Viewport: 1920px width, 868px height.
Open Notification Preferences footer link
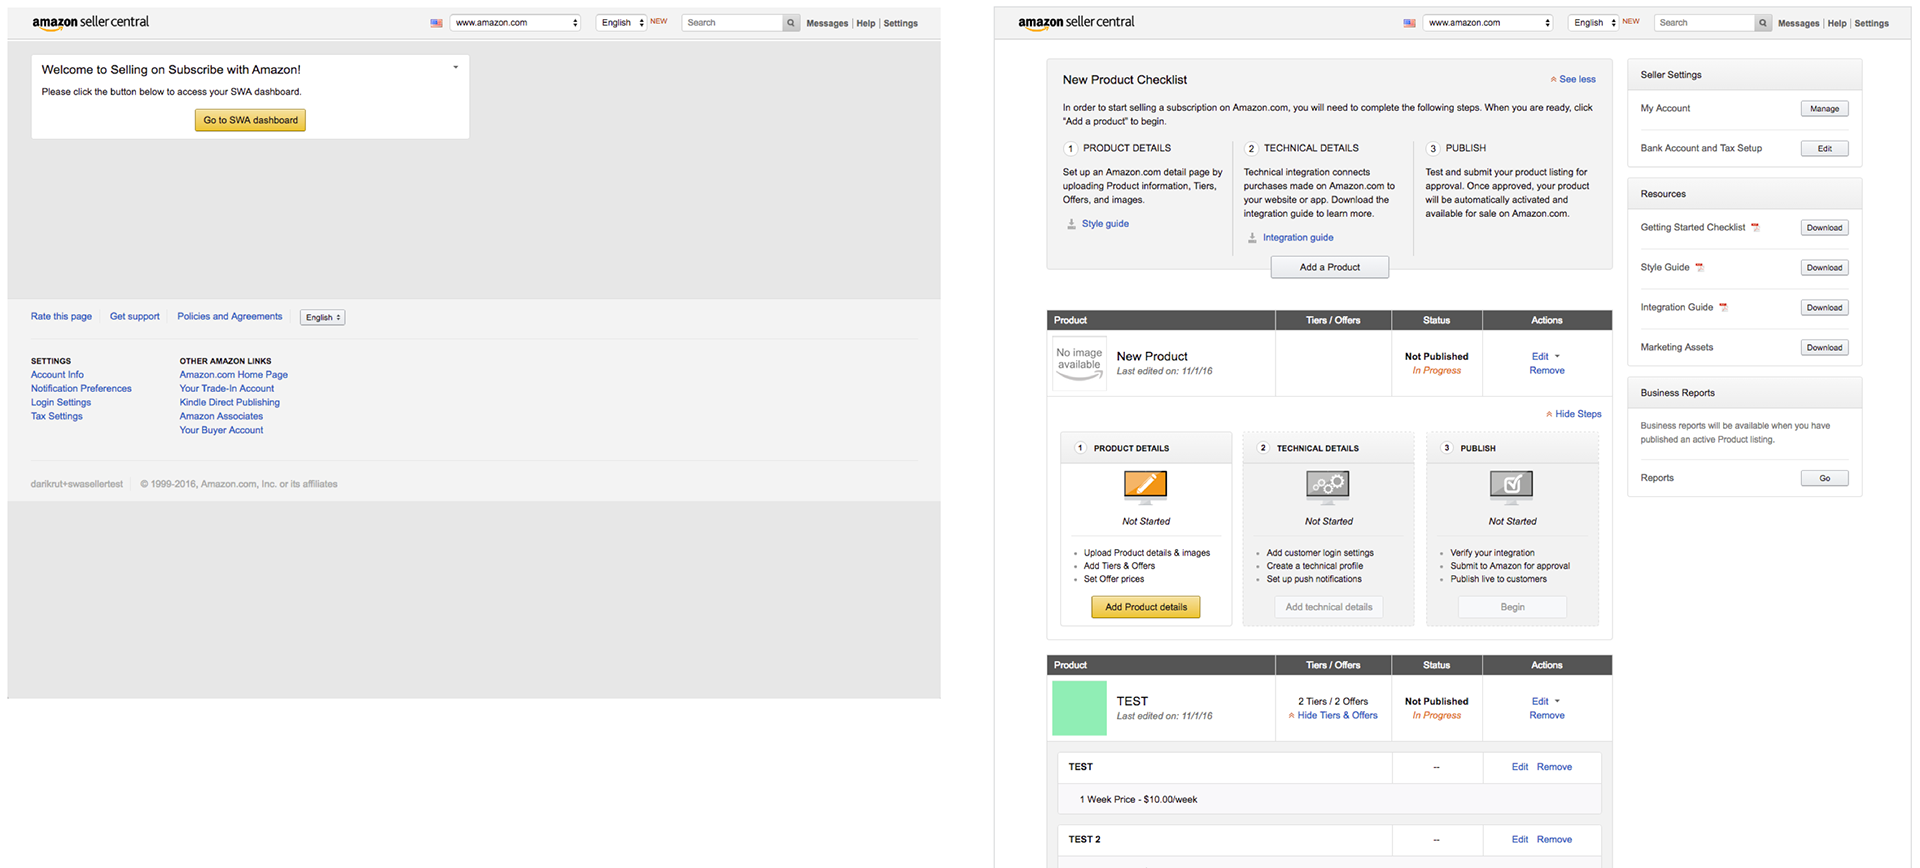(81, 389)
